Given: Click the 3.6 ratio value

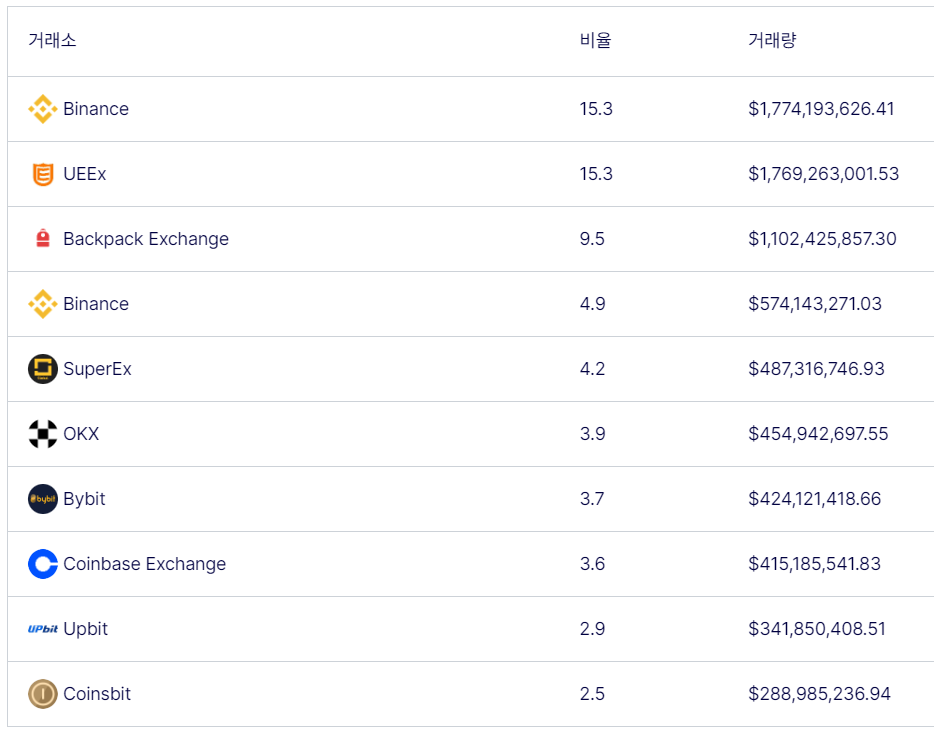Looking at the screenshot, I should click(x=593, y=564).
